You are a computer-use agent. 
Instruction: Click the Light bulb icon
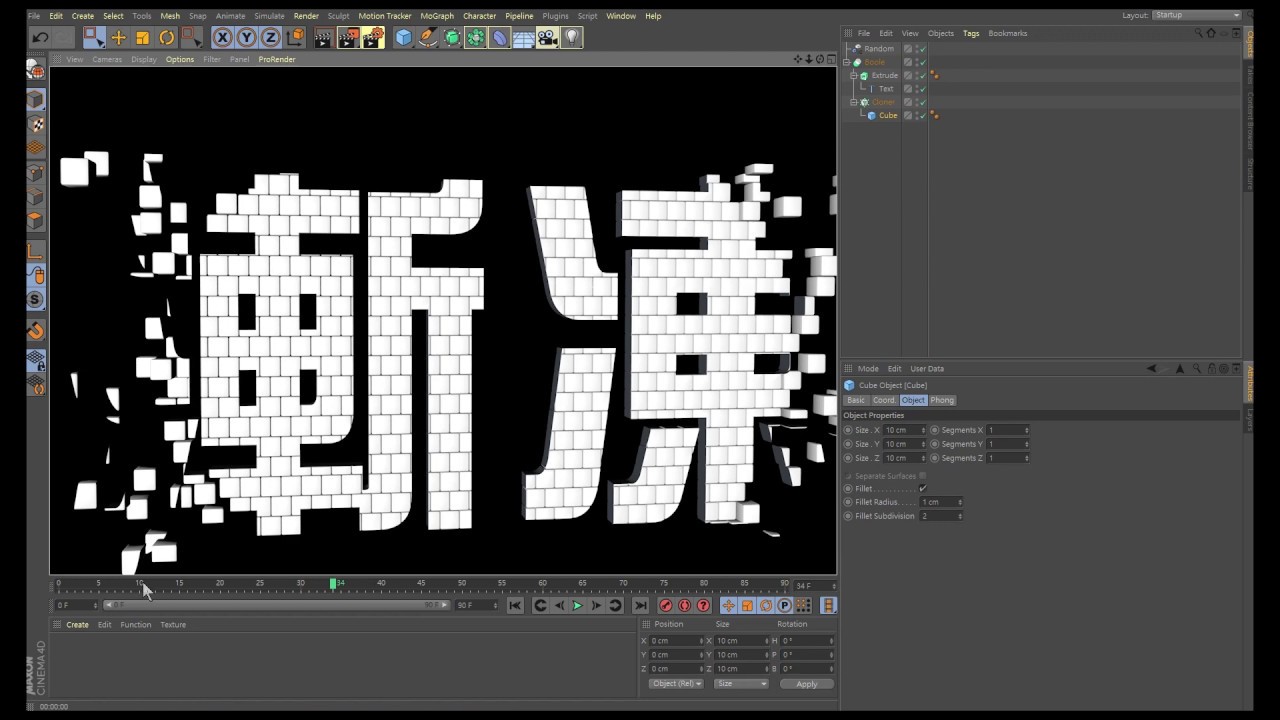[572, 38]
